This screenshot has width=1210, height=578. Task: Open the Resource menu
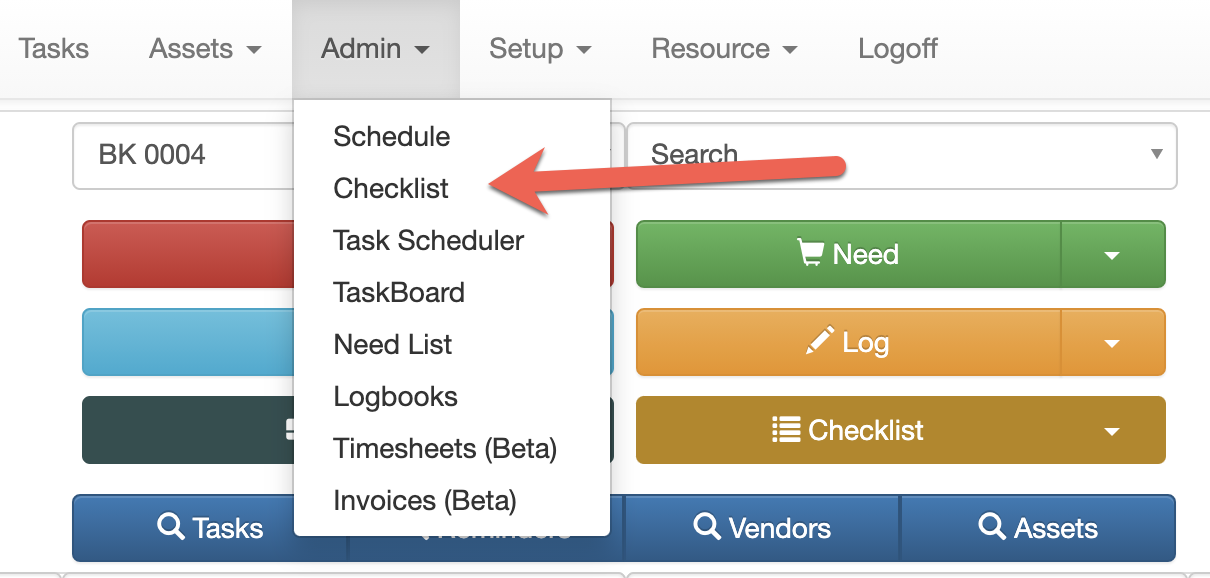click(x=722, y=48)
